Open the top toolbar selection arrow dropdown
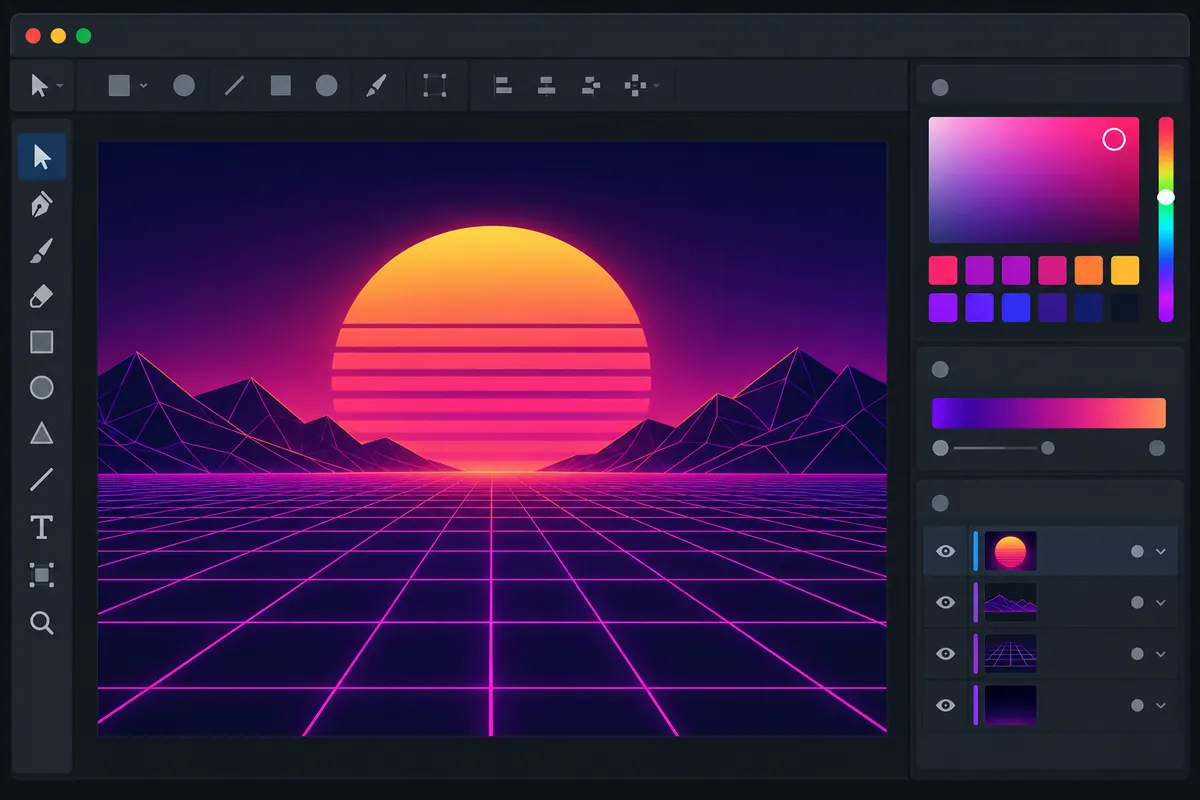This screenshot has width=1200, height=800. click(x=60, y=86)
